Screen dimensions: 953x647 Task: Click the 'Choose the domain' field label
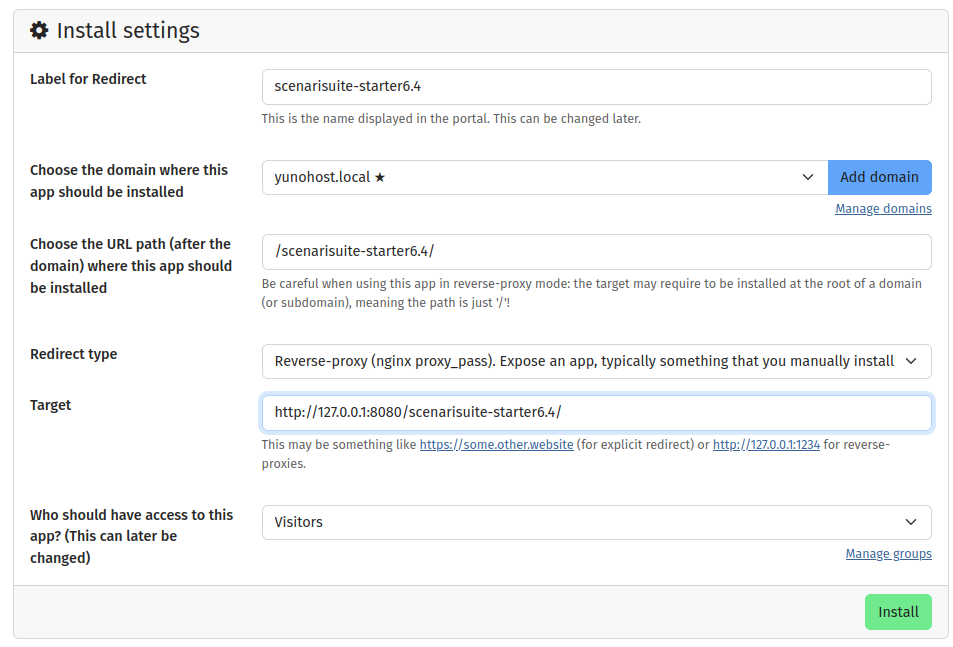click(128, 181)
